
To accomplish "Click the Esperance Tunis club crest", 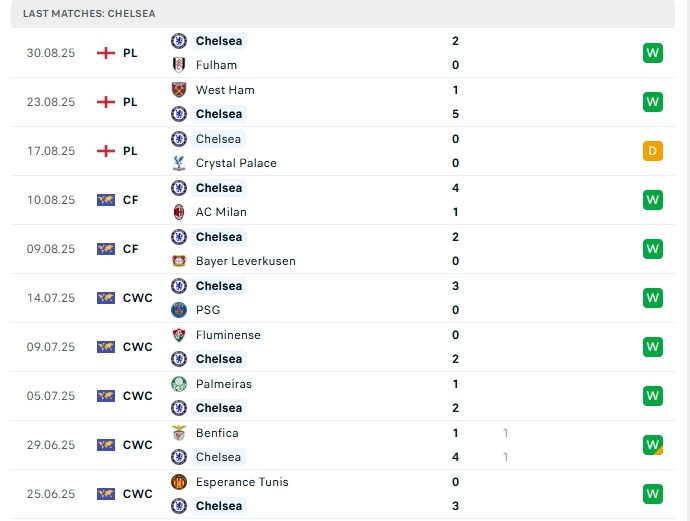I will 179,482.
